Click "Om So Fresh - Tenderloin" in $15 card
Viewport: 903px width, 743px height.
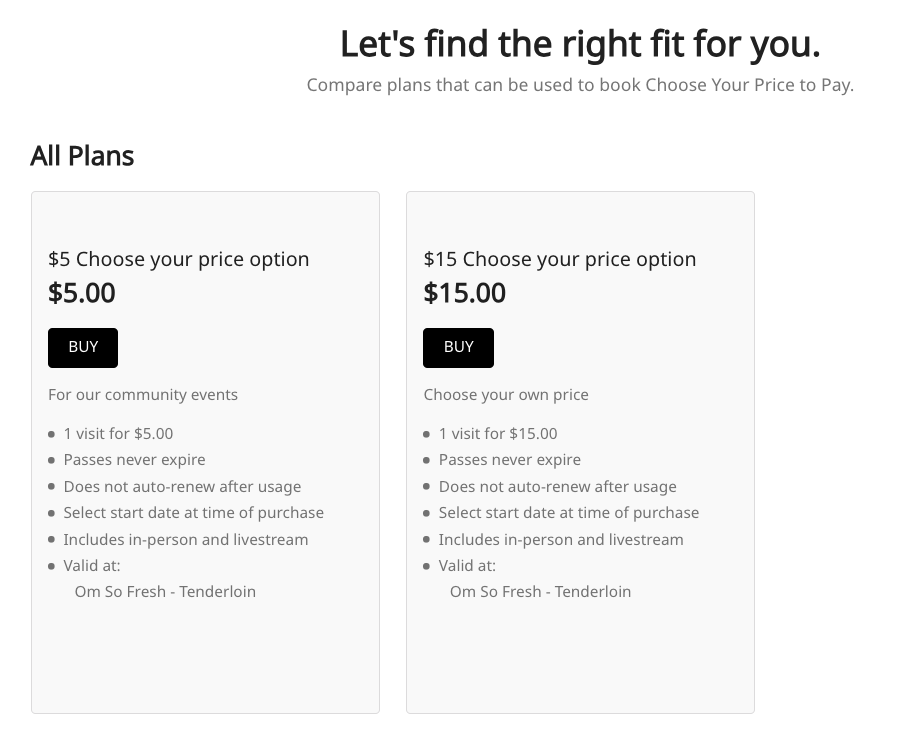tap(540, 591)
